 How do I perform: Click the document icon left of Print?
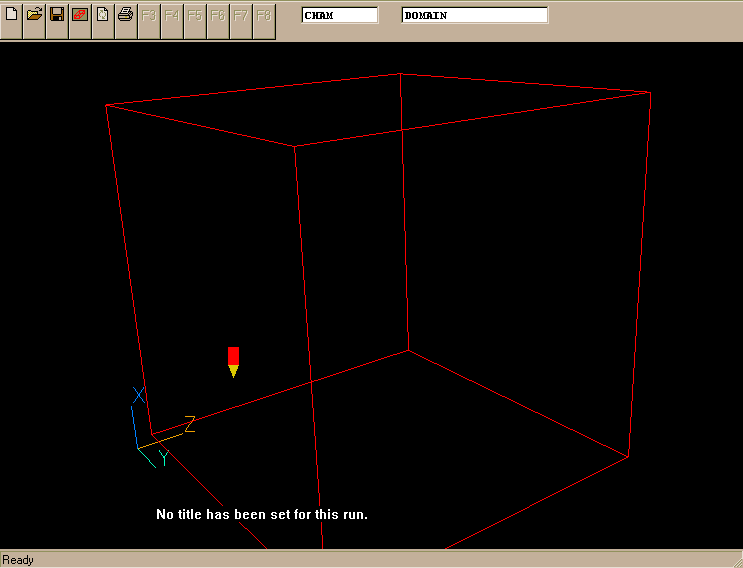[x=102, y=16]
